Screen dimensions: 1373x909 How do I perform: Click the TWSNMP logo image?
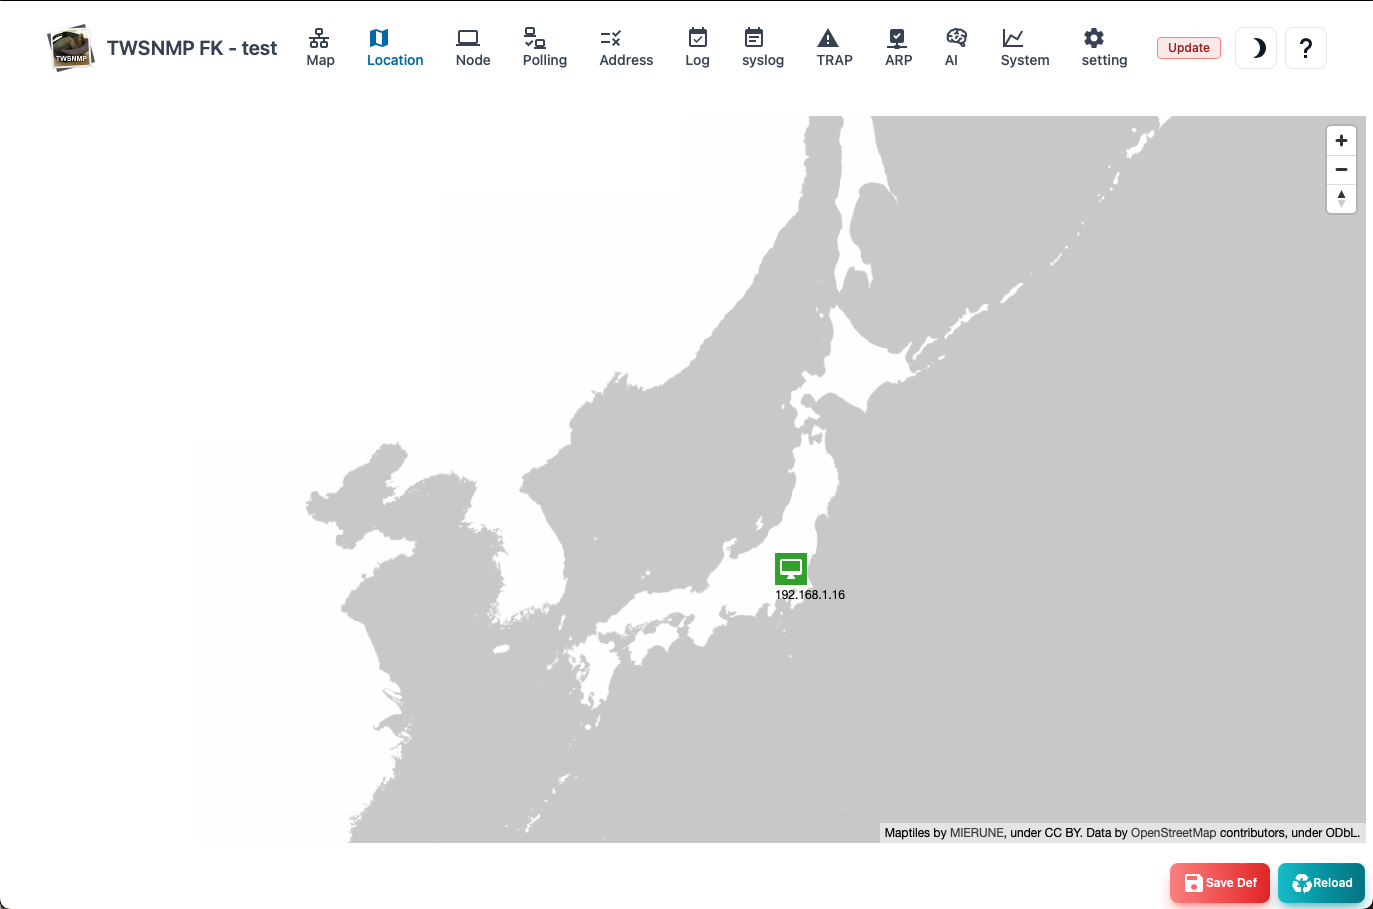(x=71, y=48)
